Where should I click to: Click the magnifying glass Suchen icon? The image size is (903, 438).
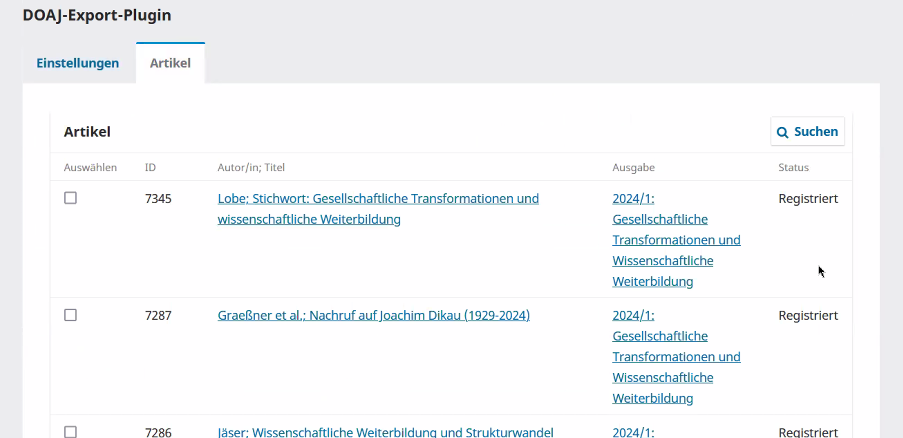pos(783,132)
